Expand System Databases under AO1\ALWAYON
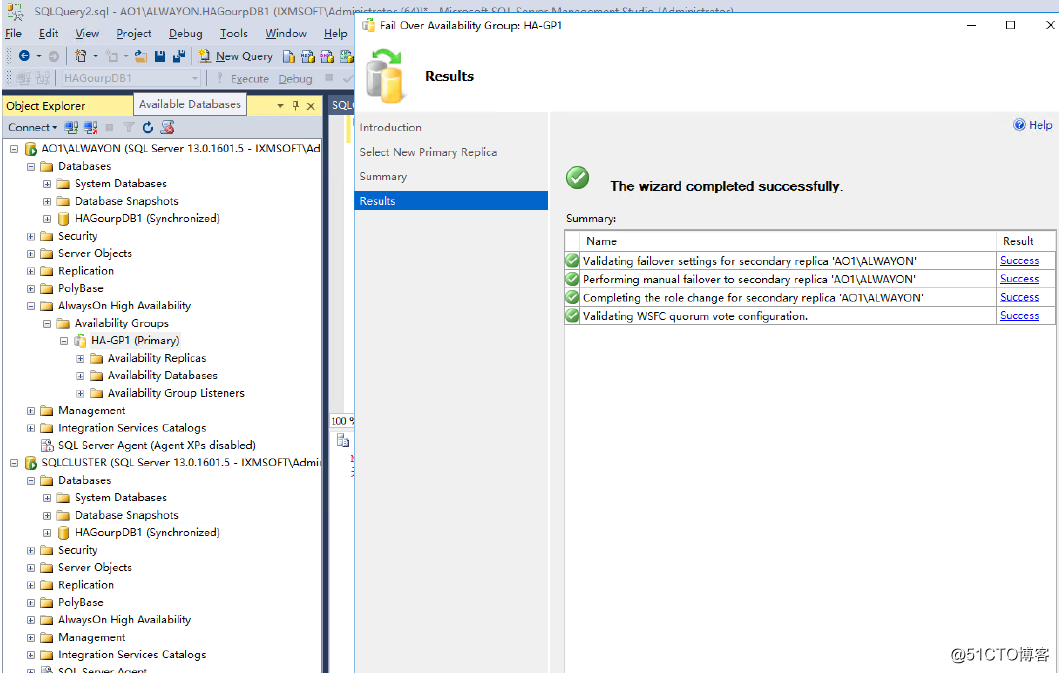Image resolution: width=1059 pixels, height=673 pixels. (47, 184)
